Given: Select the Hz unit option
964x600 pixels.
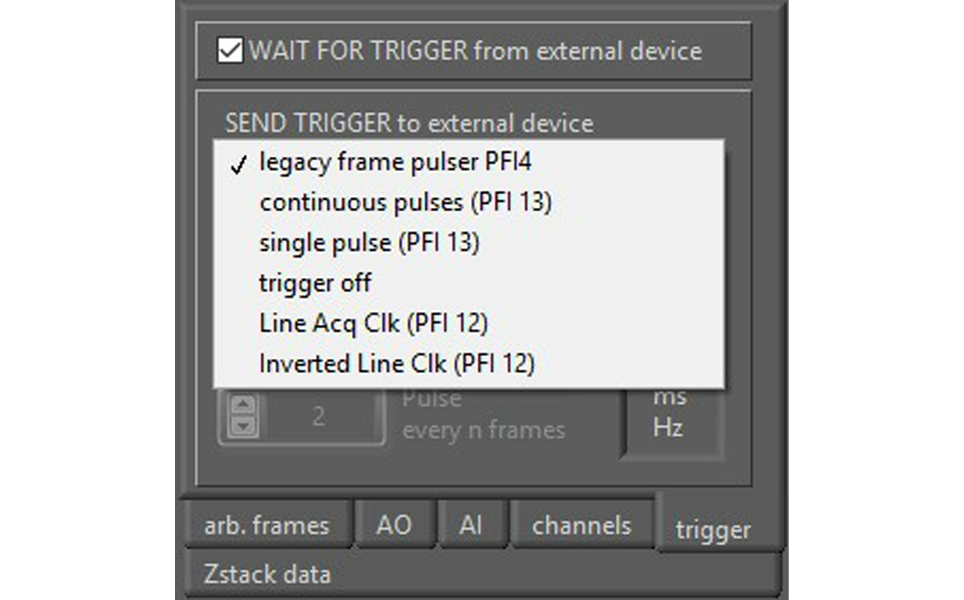Looking at the screenshot, I should [x=670, y=426].
